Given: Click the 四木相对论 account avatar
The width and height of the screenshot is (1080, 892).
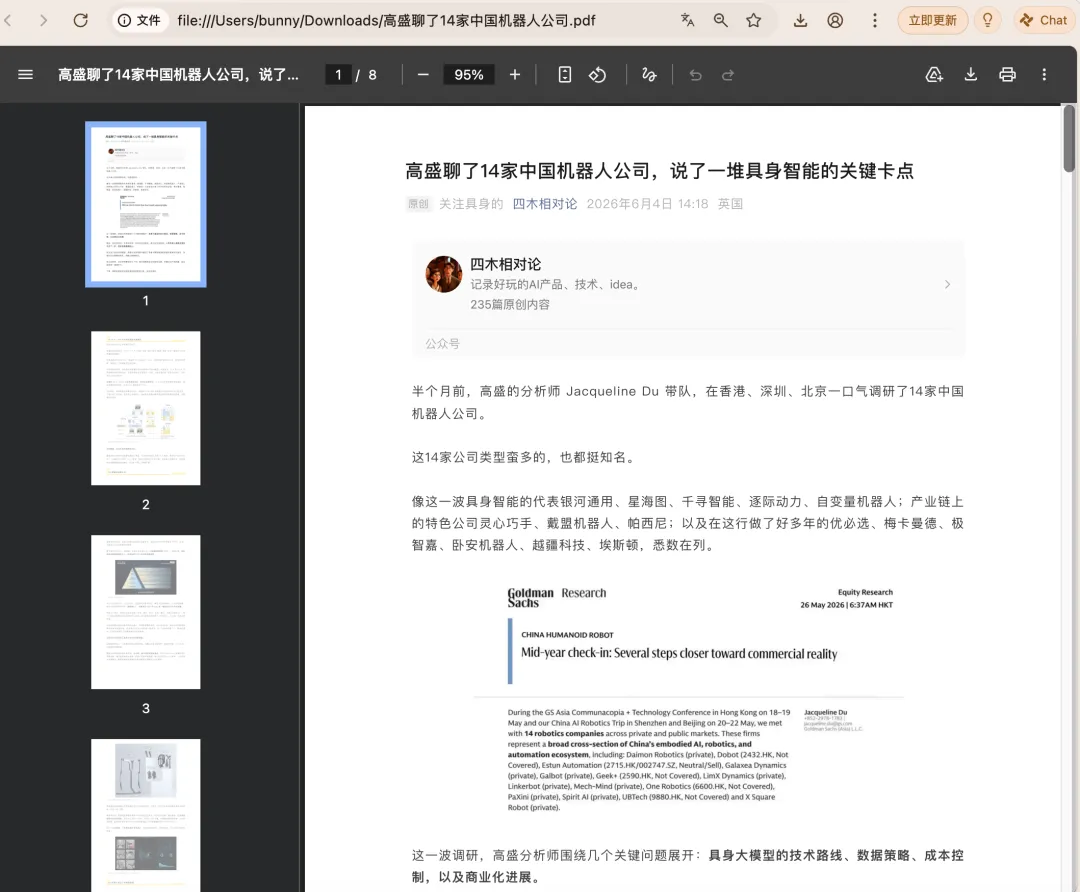Looking at the screenshot, I should [444, 274].
